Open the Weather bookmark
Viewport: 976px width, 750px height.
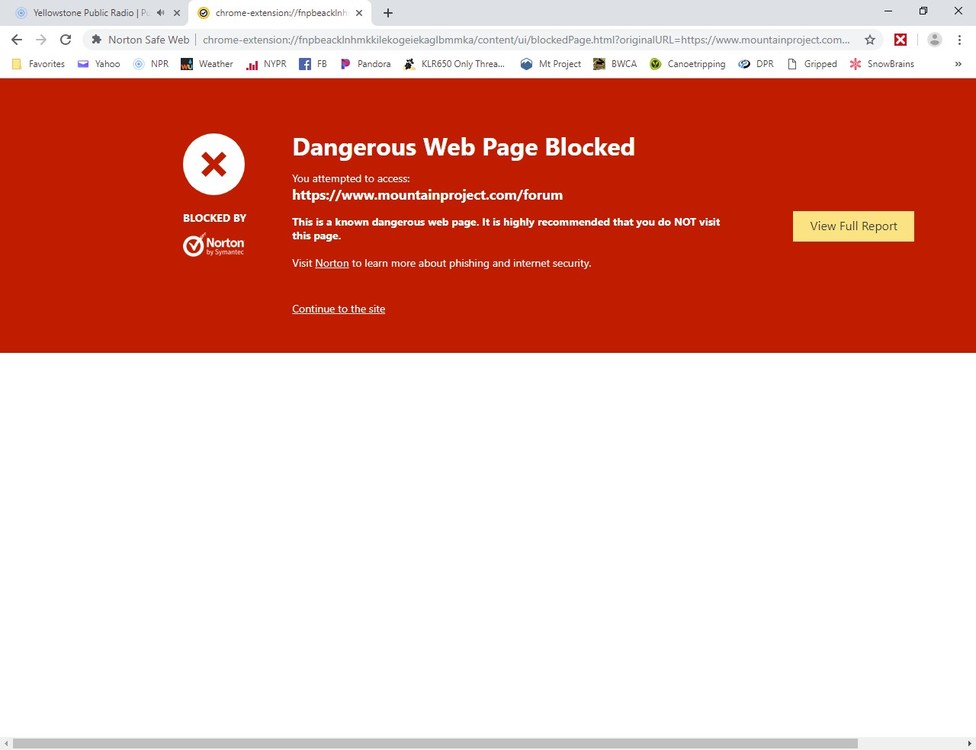tap(207, 63)
